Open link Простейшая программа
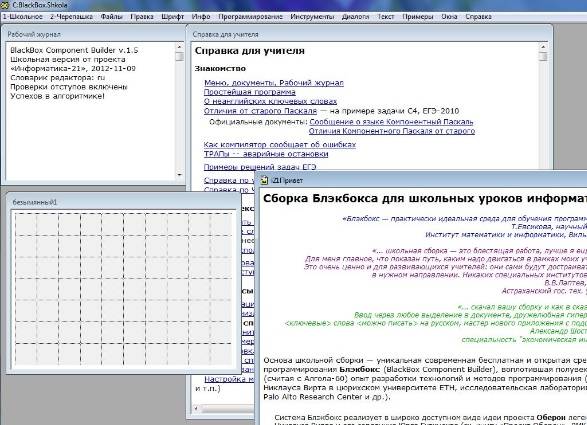 (250, 92)
